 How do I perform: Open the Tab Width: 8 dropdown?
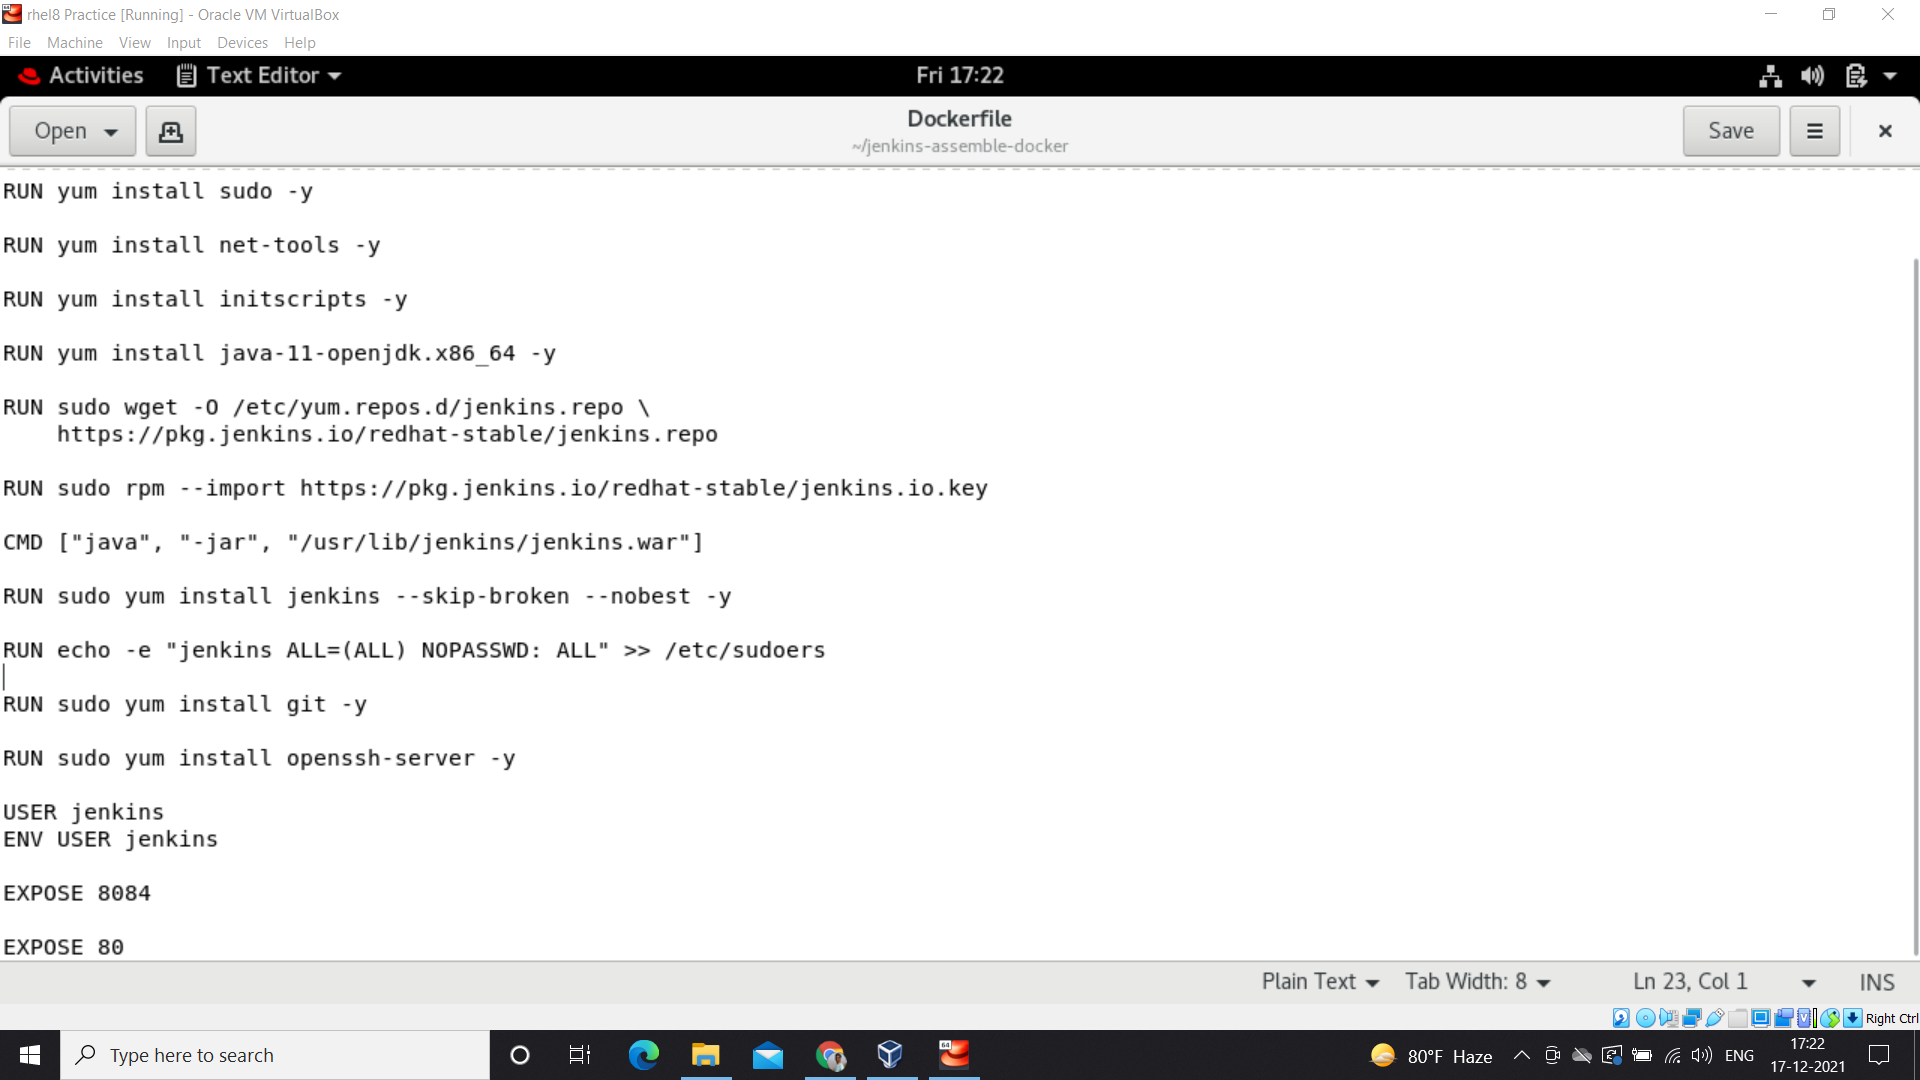[x=1478, y=981]
